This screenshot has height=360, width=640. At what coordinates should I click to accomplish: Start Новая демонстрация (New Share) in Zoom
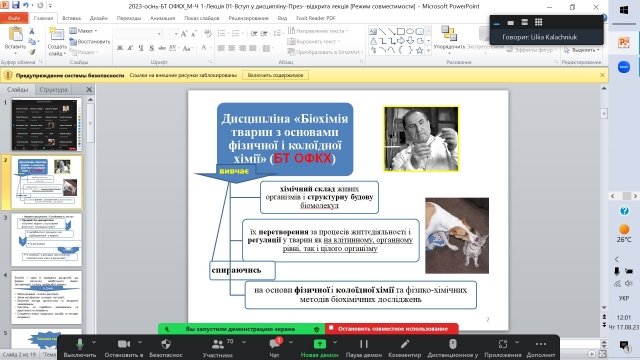(320, 348)
